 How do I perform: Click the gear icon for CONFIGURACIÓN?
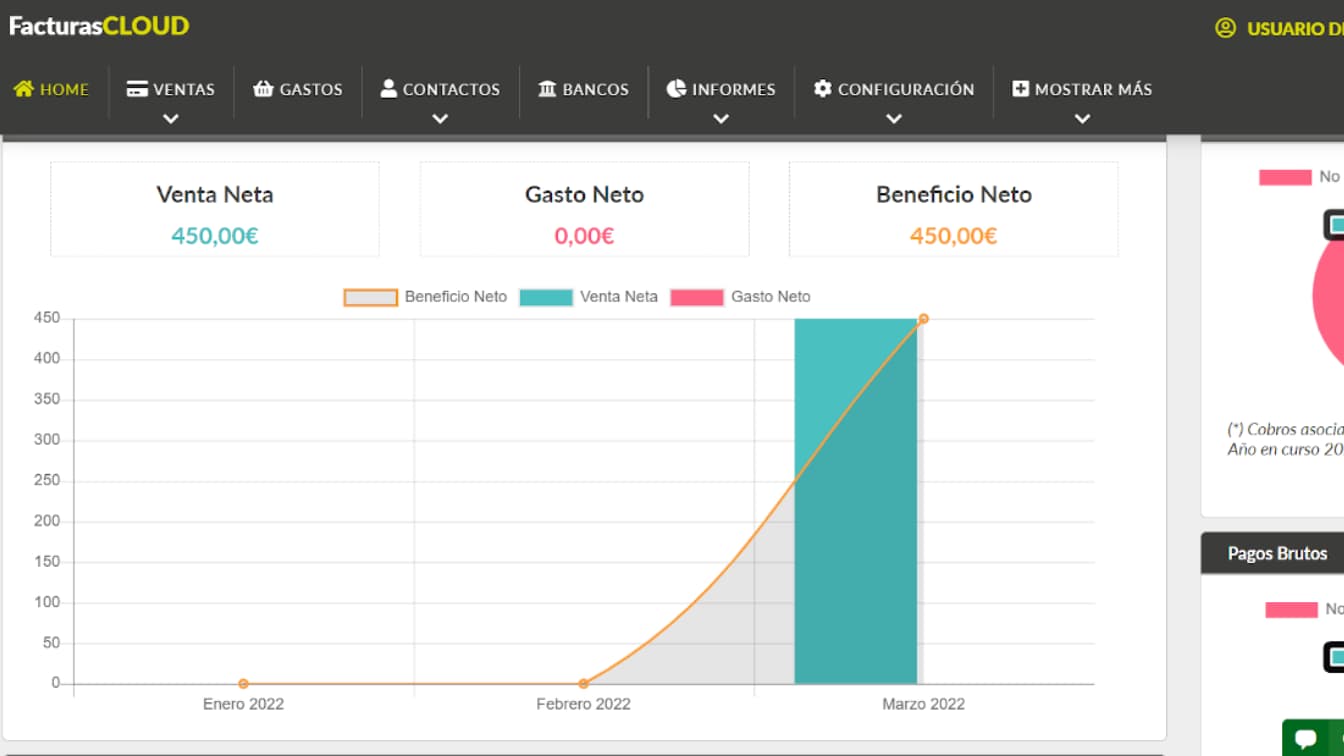tap(822, 89)
